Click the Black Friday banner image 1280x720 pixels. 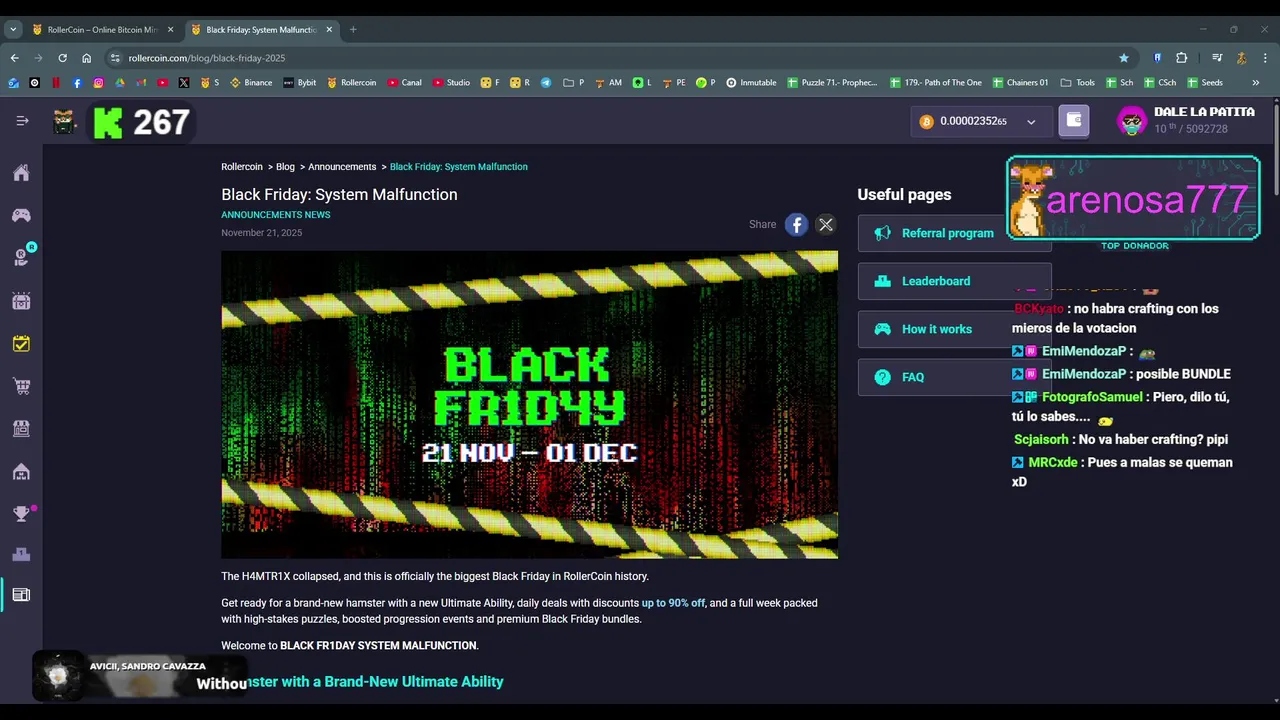click(x=529, y=404)
